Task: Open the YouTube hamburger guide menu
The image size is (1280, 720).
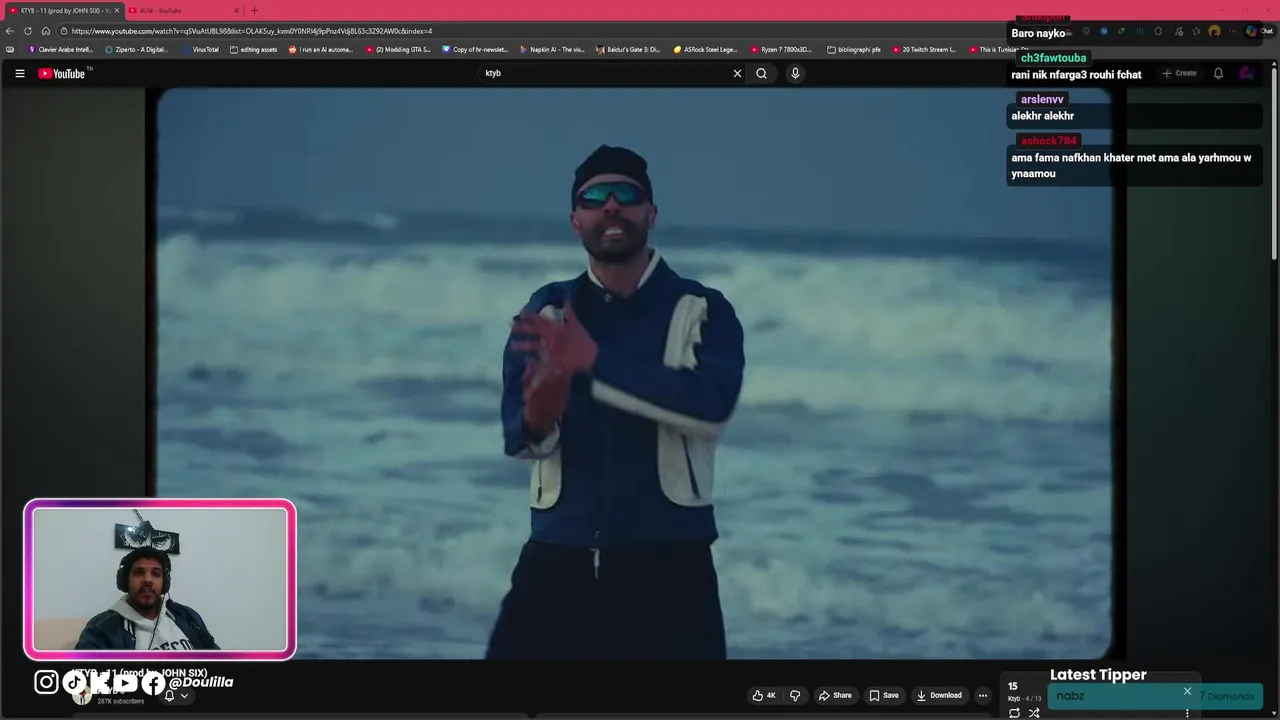Action: click(x=19, y=73)
